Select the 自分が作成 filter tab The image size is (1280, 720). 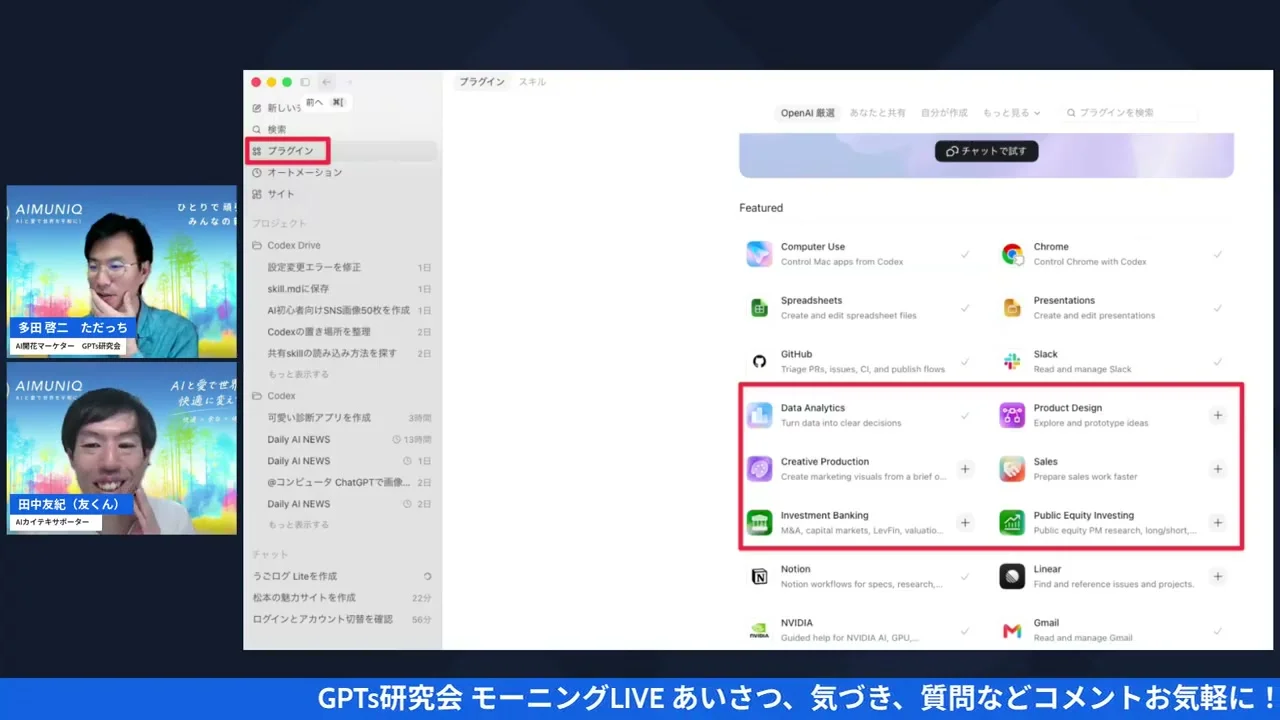pyautogui.click(x=944, y=113)
